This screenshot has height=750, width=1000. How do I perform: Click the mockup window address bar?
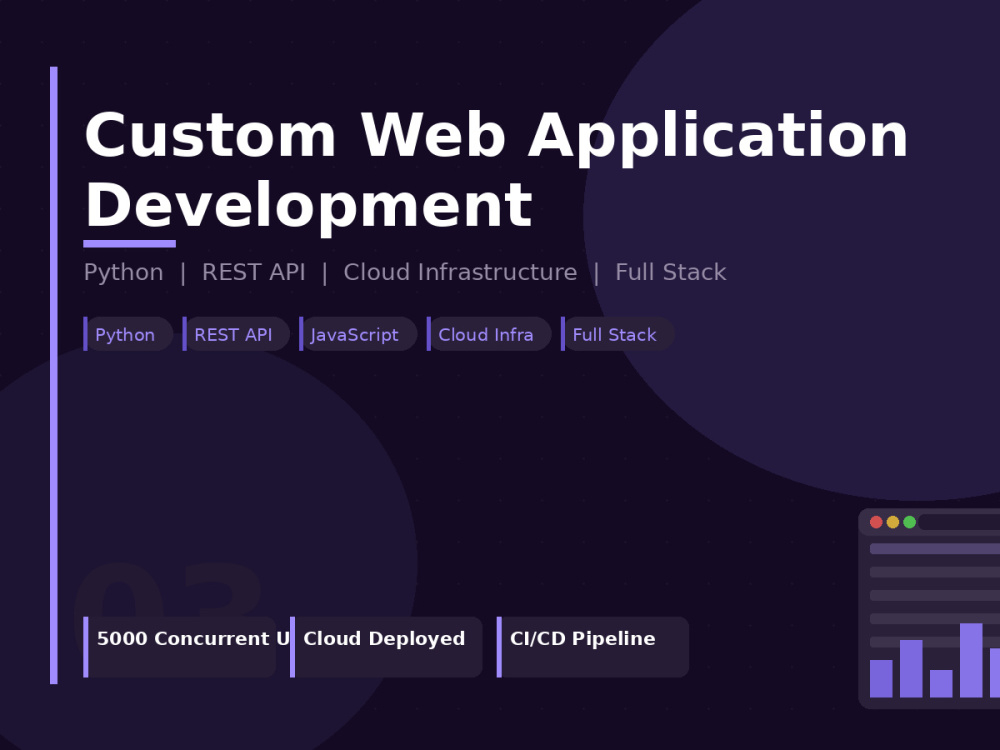click(x=959, y=522)
